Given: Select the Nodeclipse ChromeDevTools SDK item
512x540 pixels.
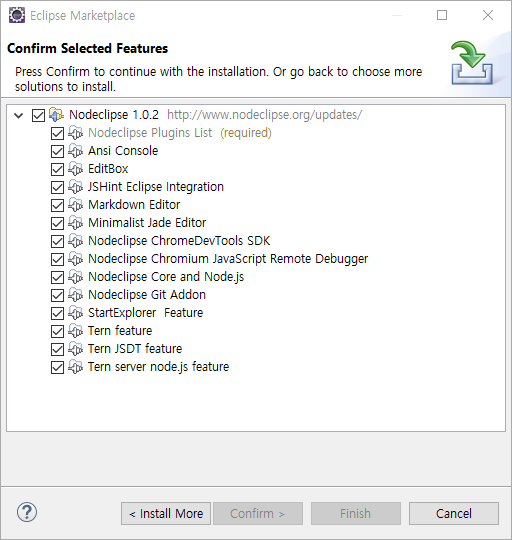Looking at the screenshot, I should tap(179, 241).
